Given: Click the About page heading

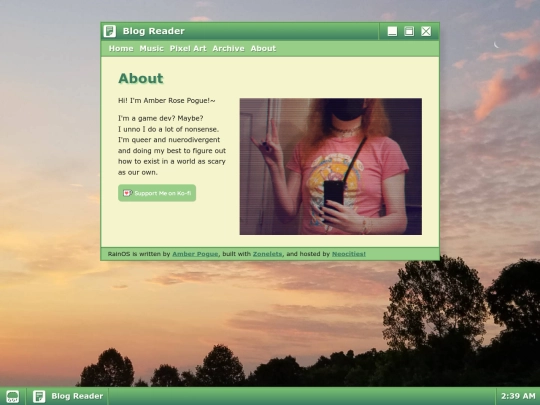Looking at the screenshot, I should point(141,79).
